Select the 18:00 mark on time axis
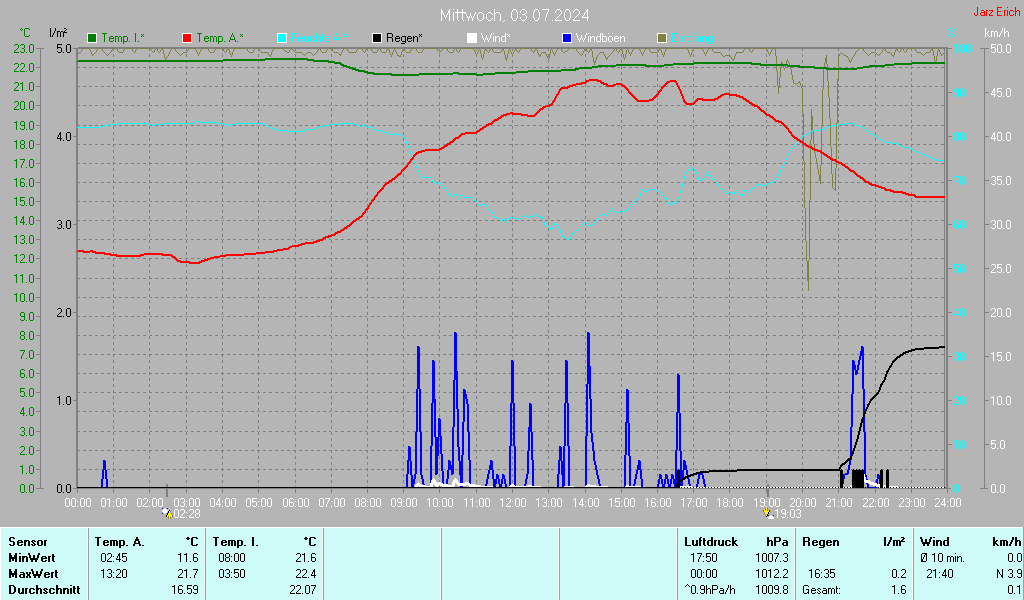The width and height of the screenshot is (1024, 600). coord(730,502)
